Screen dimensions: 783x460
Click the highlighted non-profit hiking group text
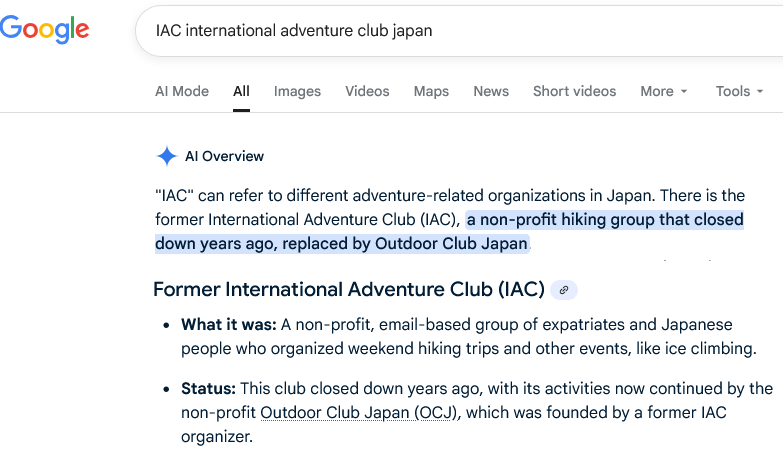[x=604, y=220]
